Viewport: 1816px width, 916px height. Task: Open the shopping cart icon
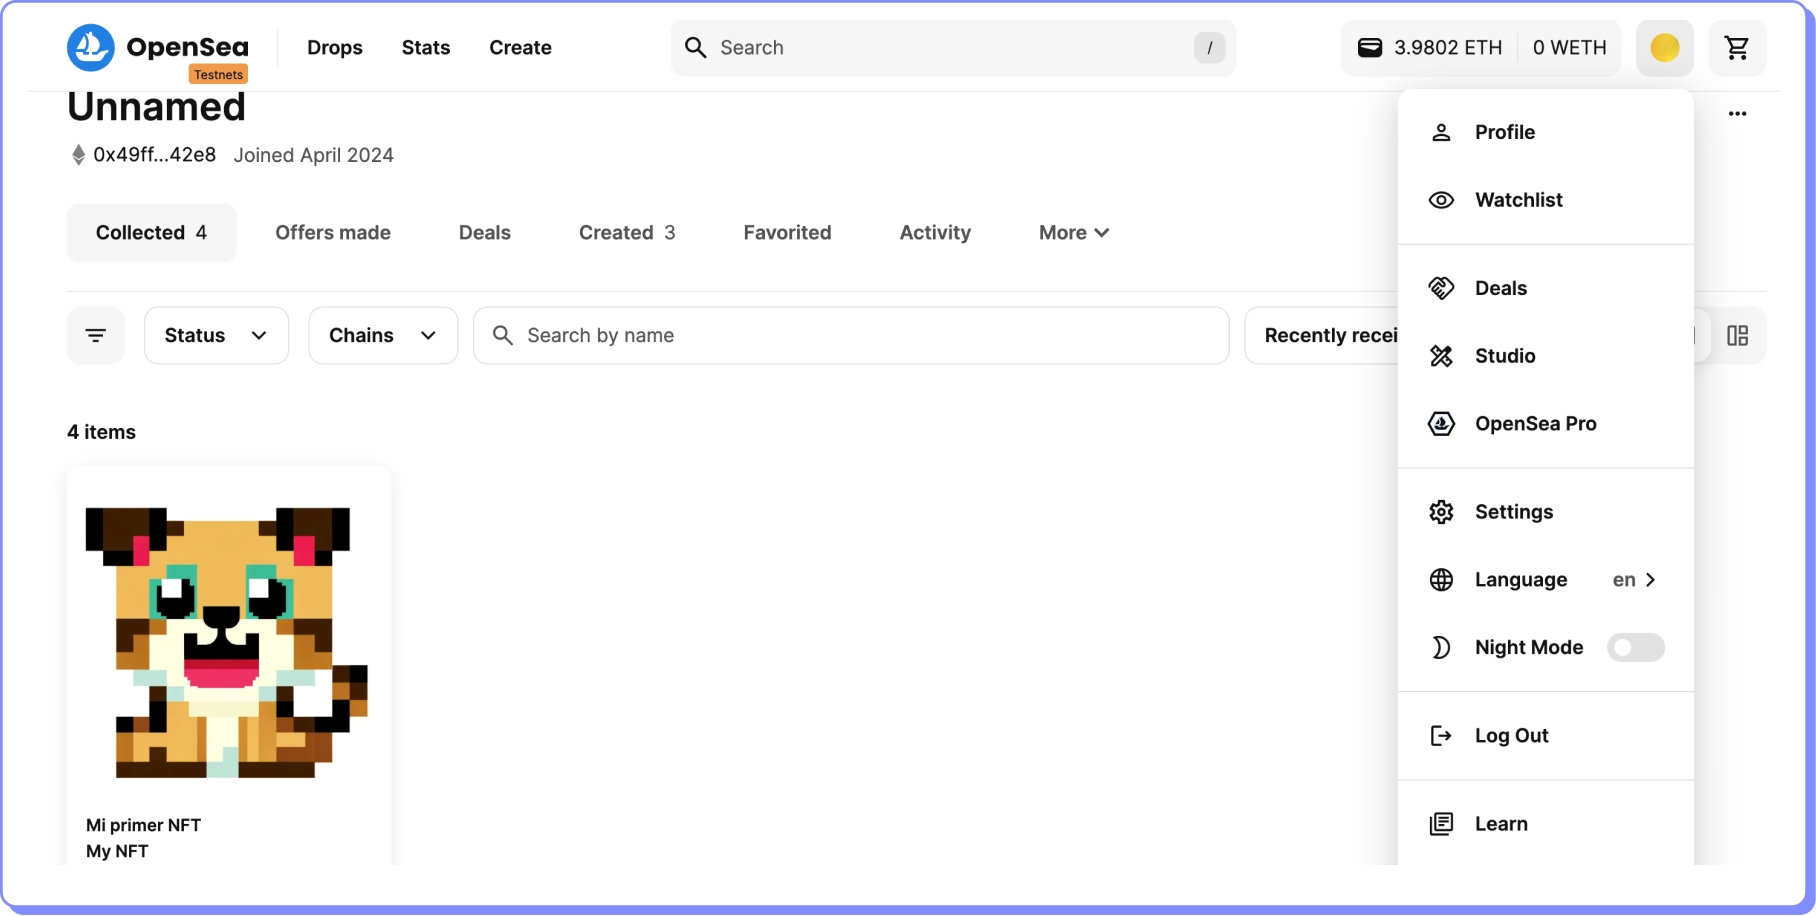pos(1737,48)
